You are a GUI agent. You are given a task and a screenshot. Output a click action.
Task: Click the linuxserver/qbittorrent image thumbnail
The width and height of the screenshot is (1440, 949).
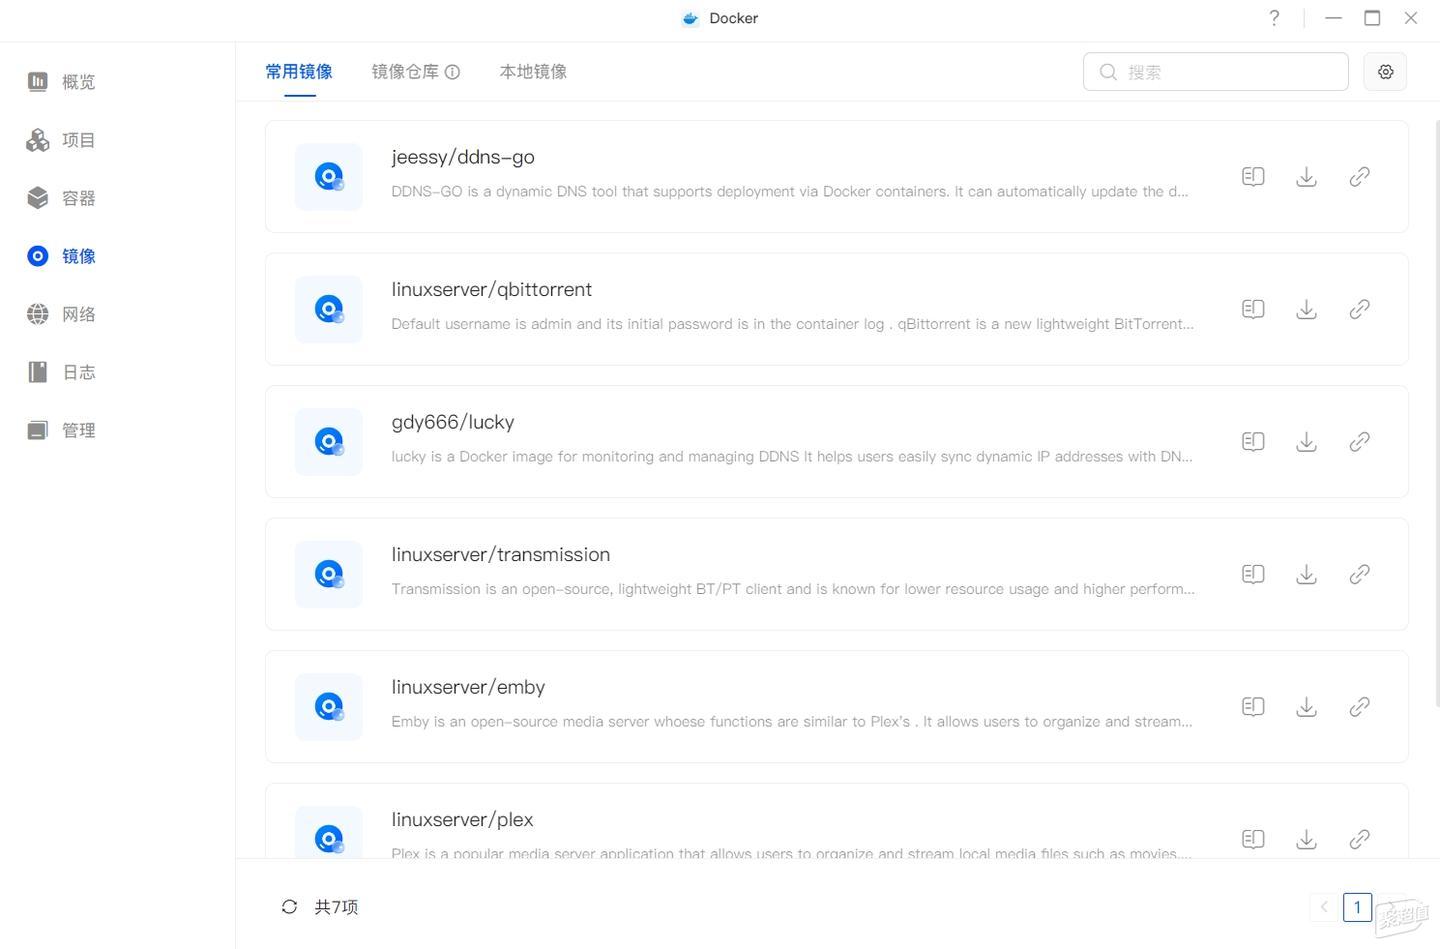click(x=328, y=309)
